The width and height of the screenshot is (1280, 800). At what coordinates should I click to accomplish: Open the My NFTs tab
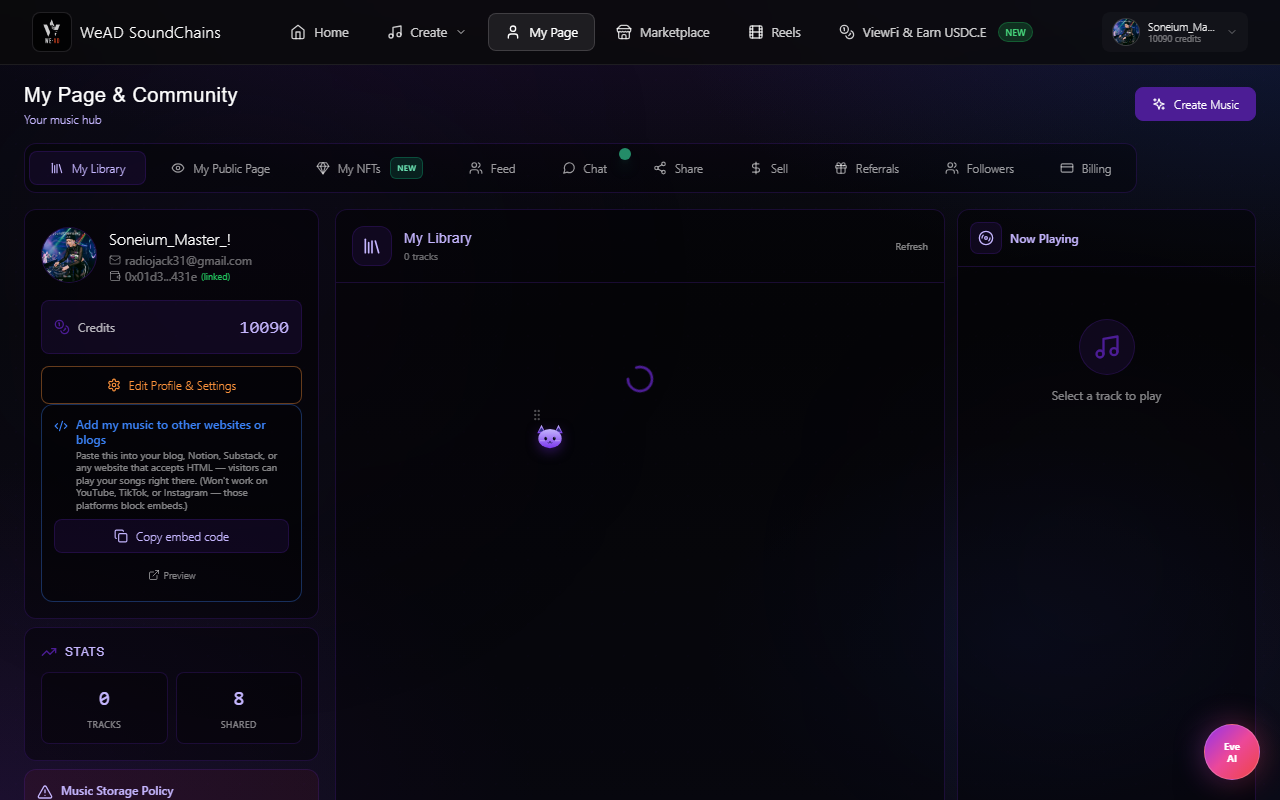(369, 168)
